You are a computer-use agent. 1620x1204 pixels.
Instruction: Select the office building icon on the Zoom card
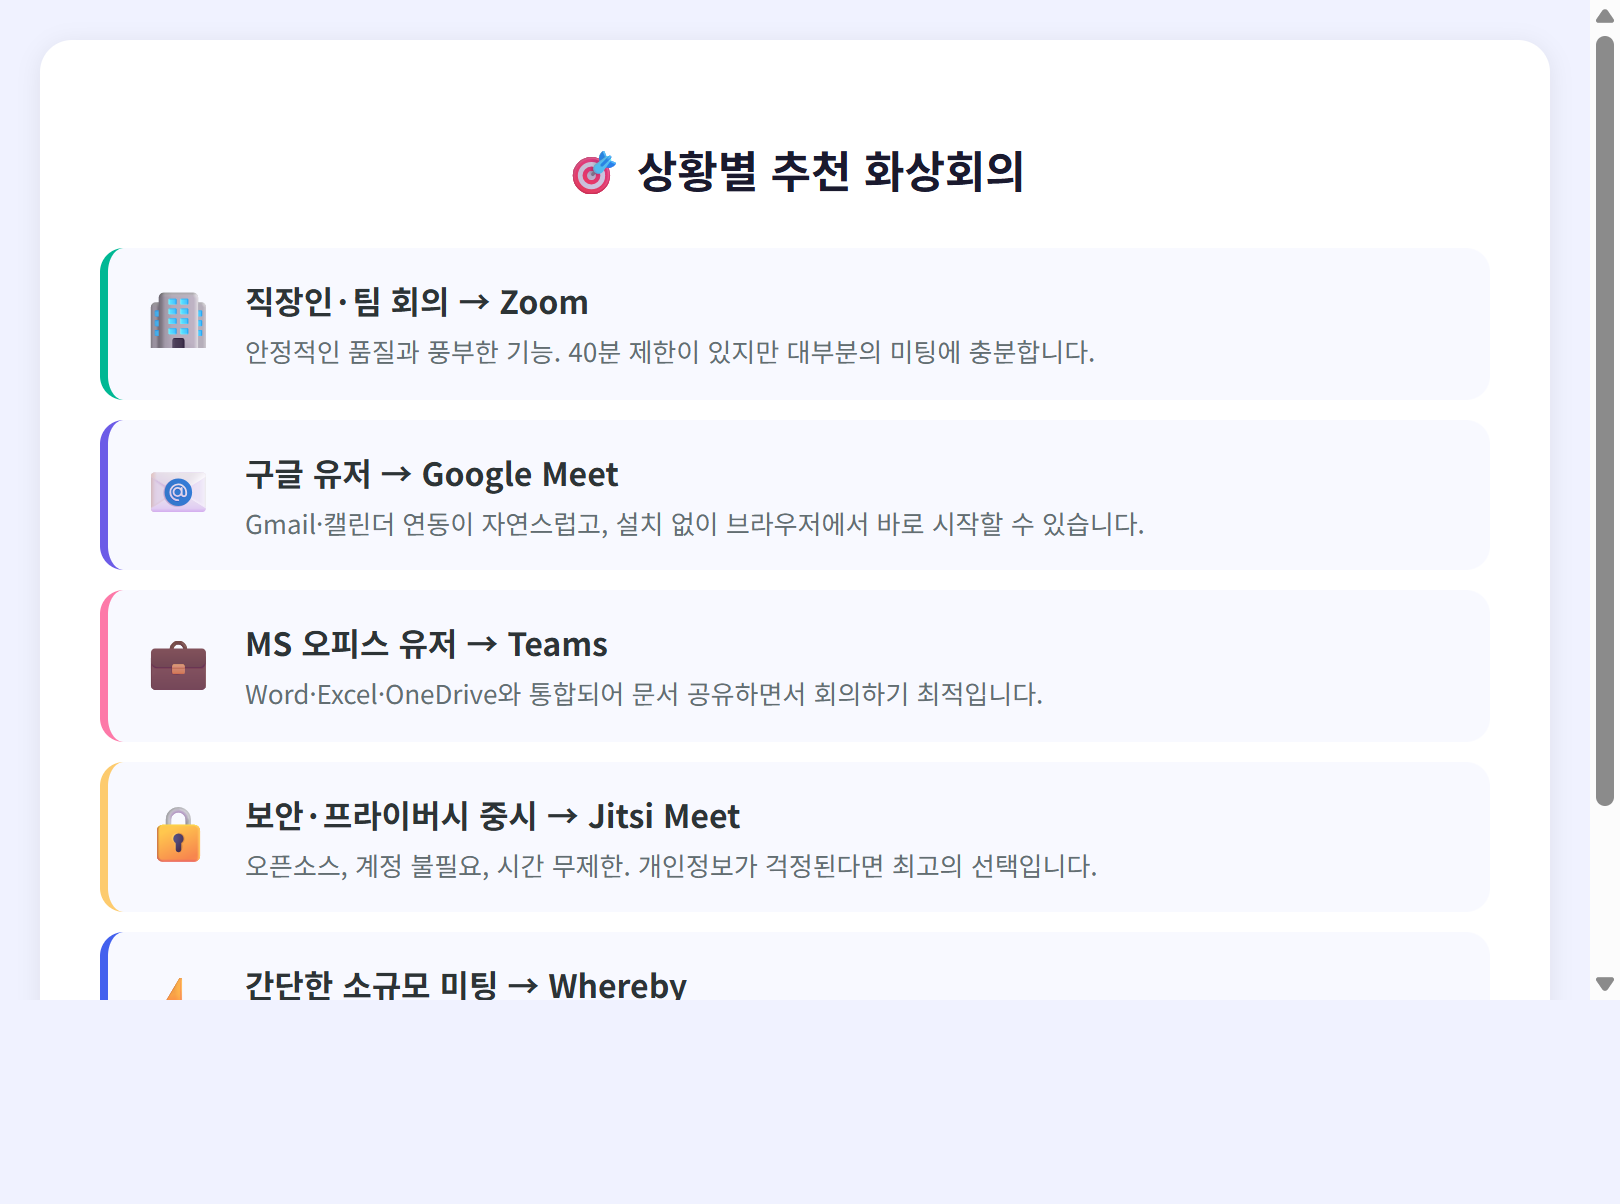pyautogui.click(x=178, y=322)
